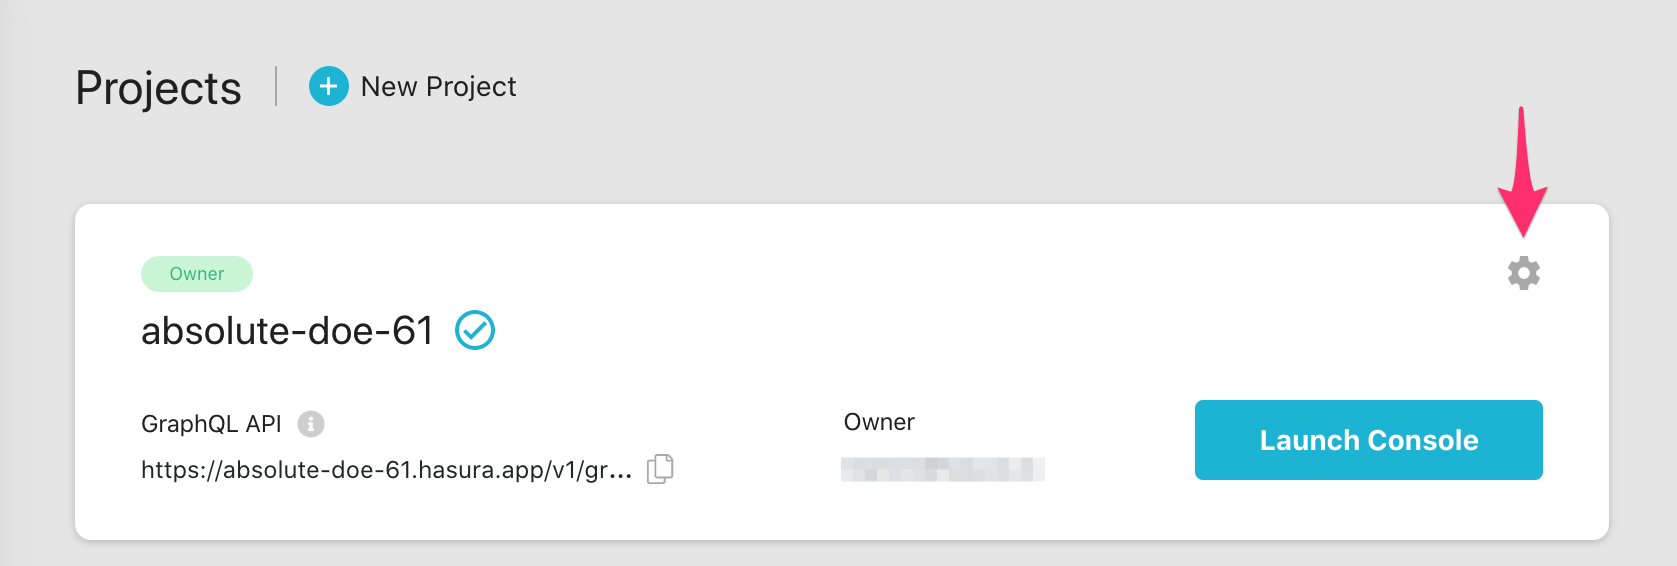Open project settings via the gear icon
Screen dimensions: 1677x566
pos(1523,273)
